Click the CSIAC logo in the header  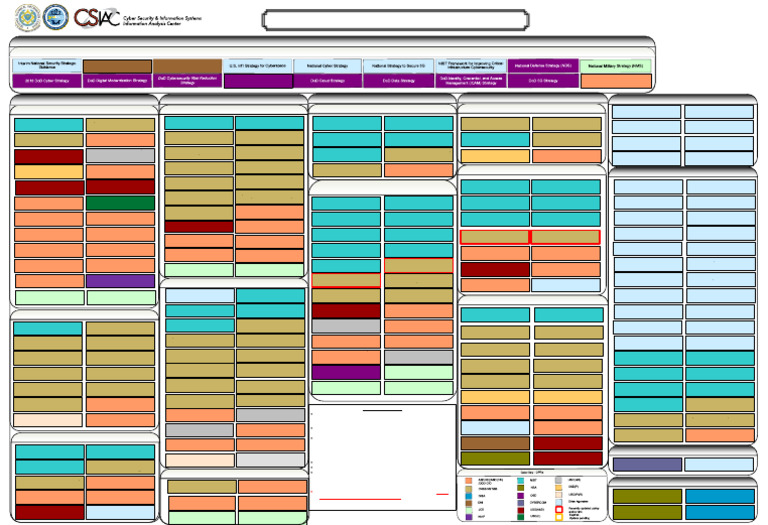click(96, 17)
